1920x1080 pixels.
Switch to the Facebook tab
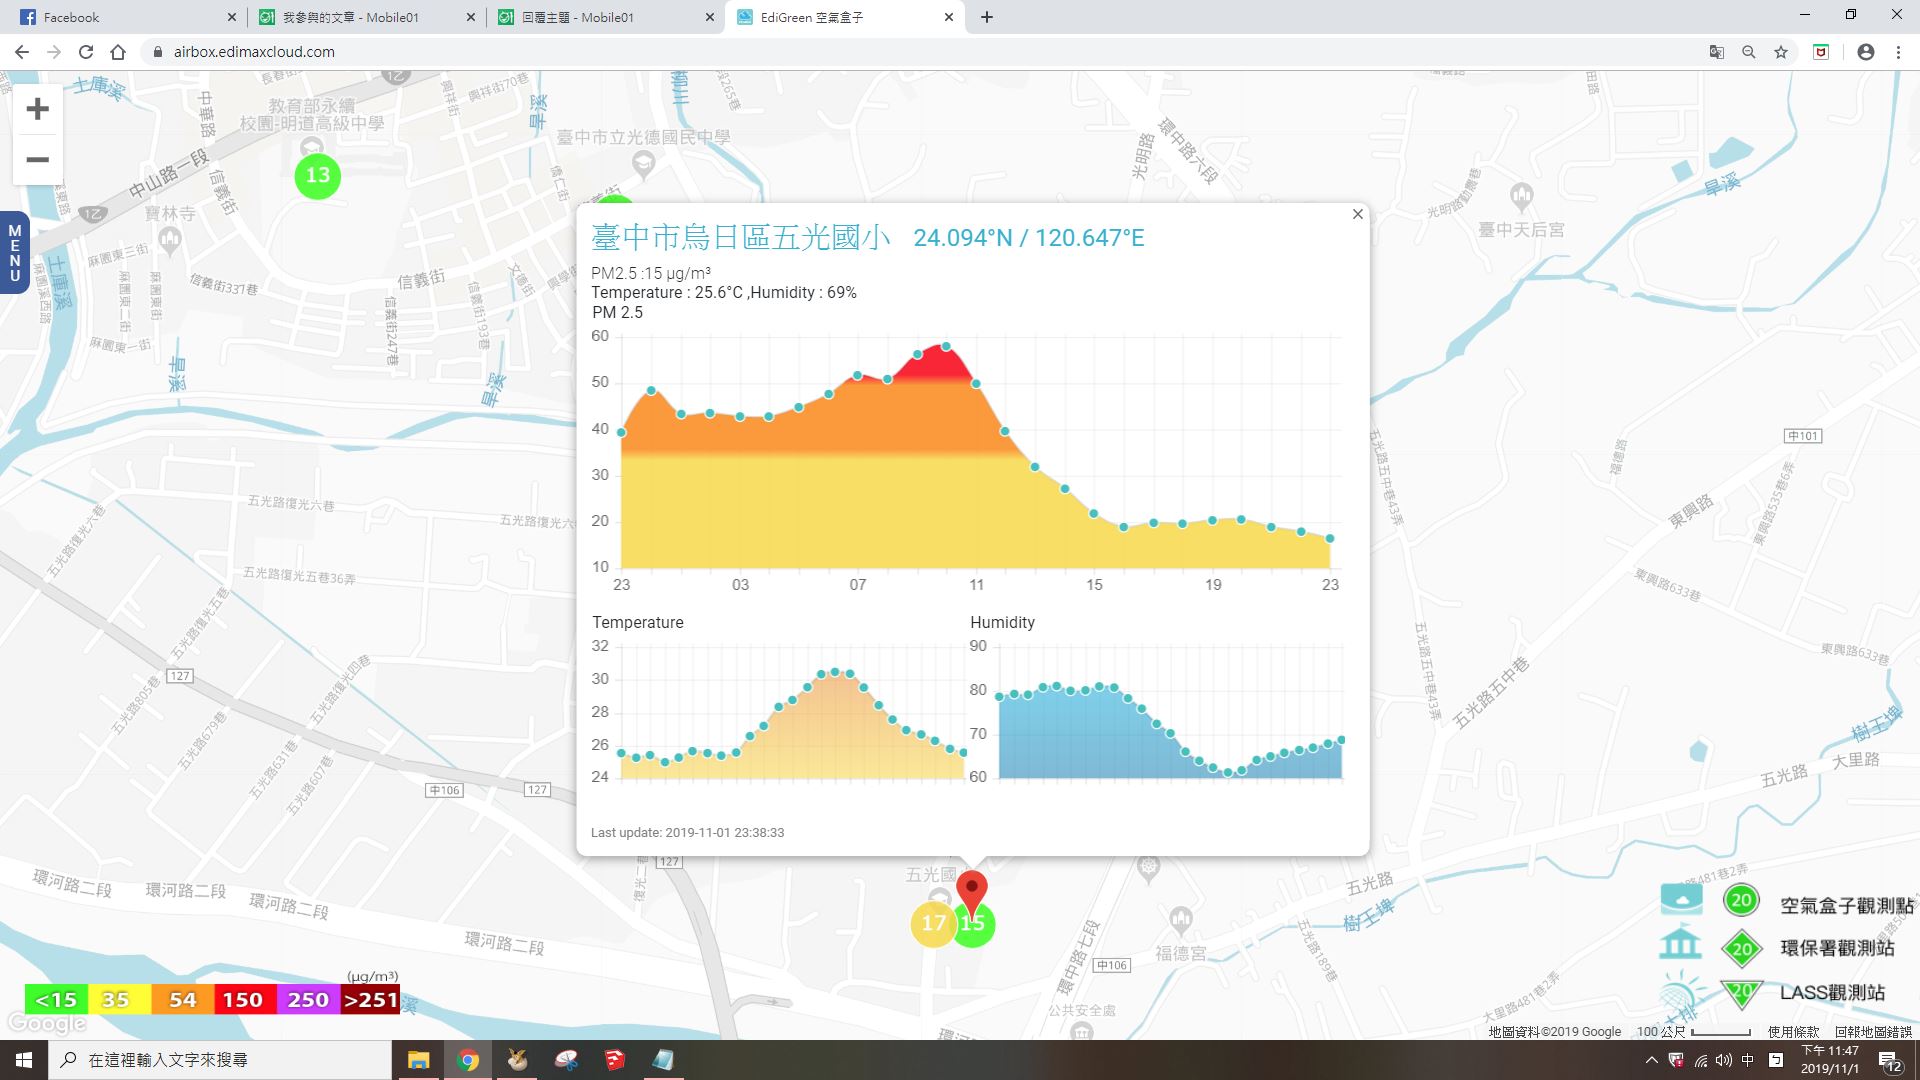(120, 17)
